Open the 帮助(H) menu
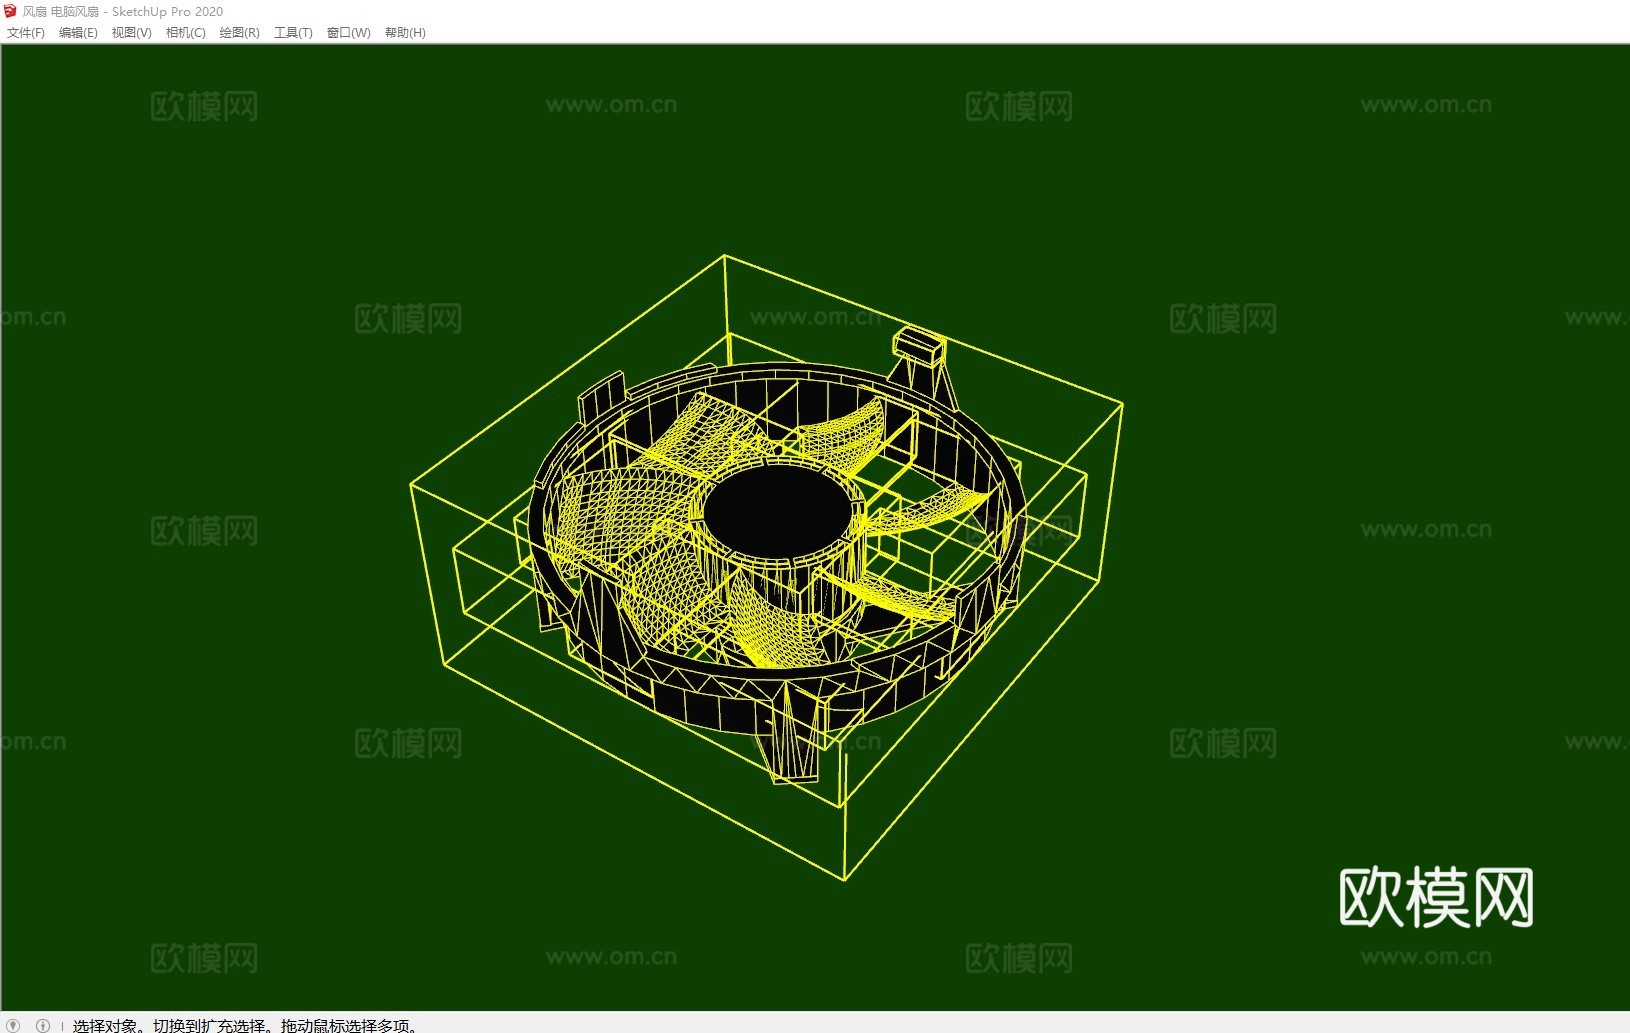This screenshot has height=1033, width=1630. click(405, 32)
